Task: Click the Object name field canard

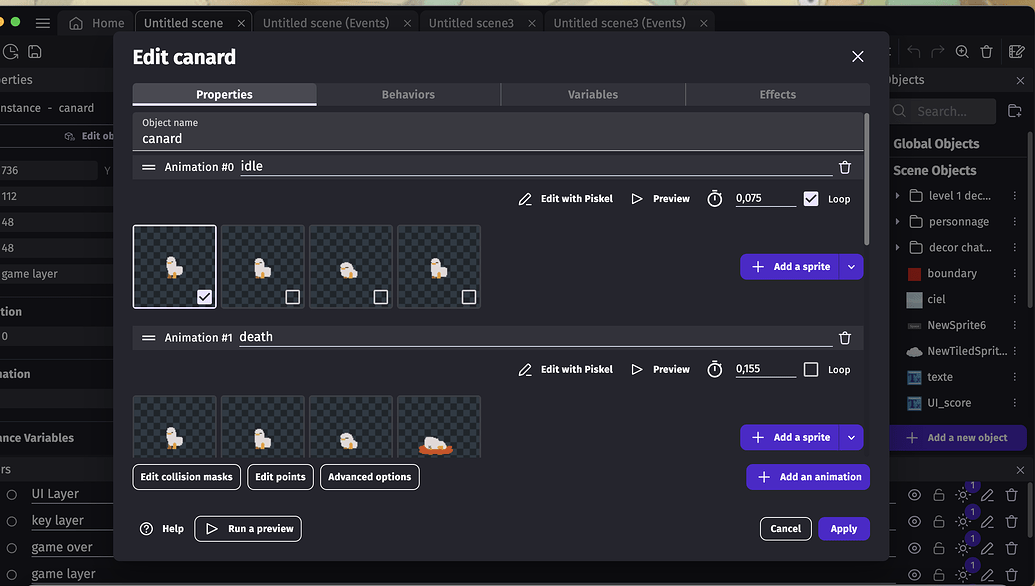Action: click(x=498, y=132)
